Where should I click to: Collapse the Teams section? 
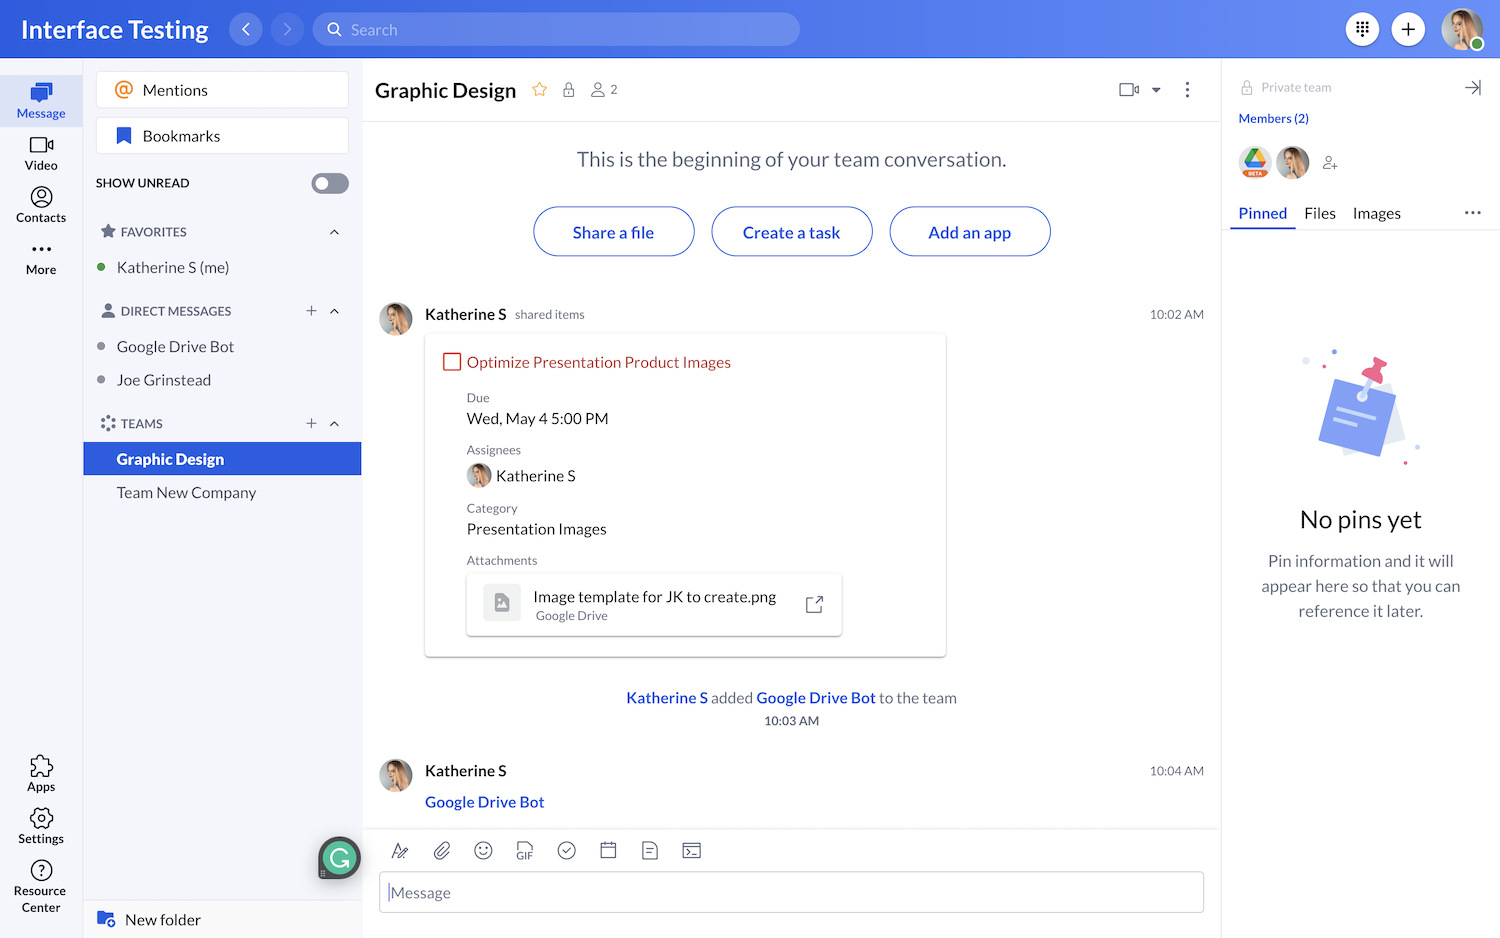point(334,424)
